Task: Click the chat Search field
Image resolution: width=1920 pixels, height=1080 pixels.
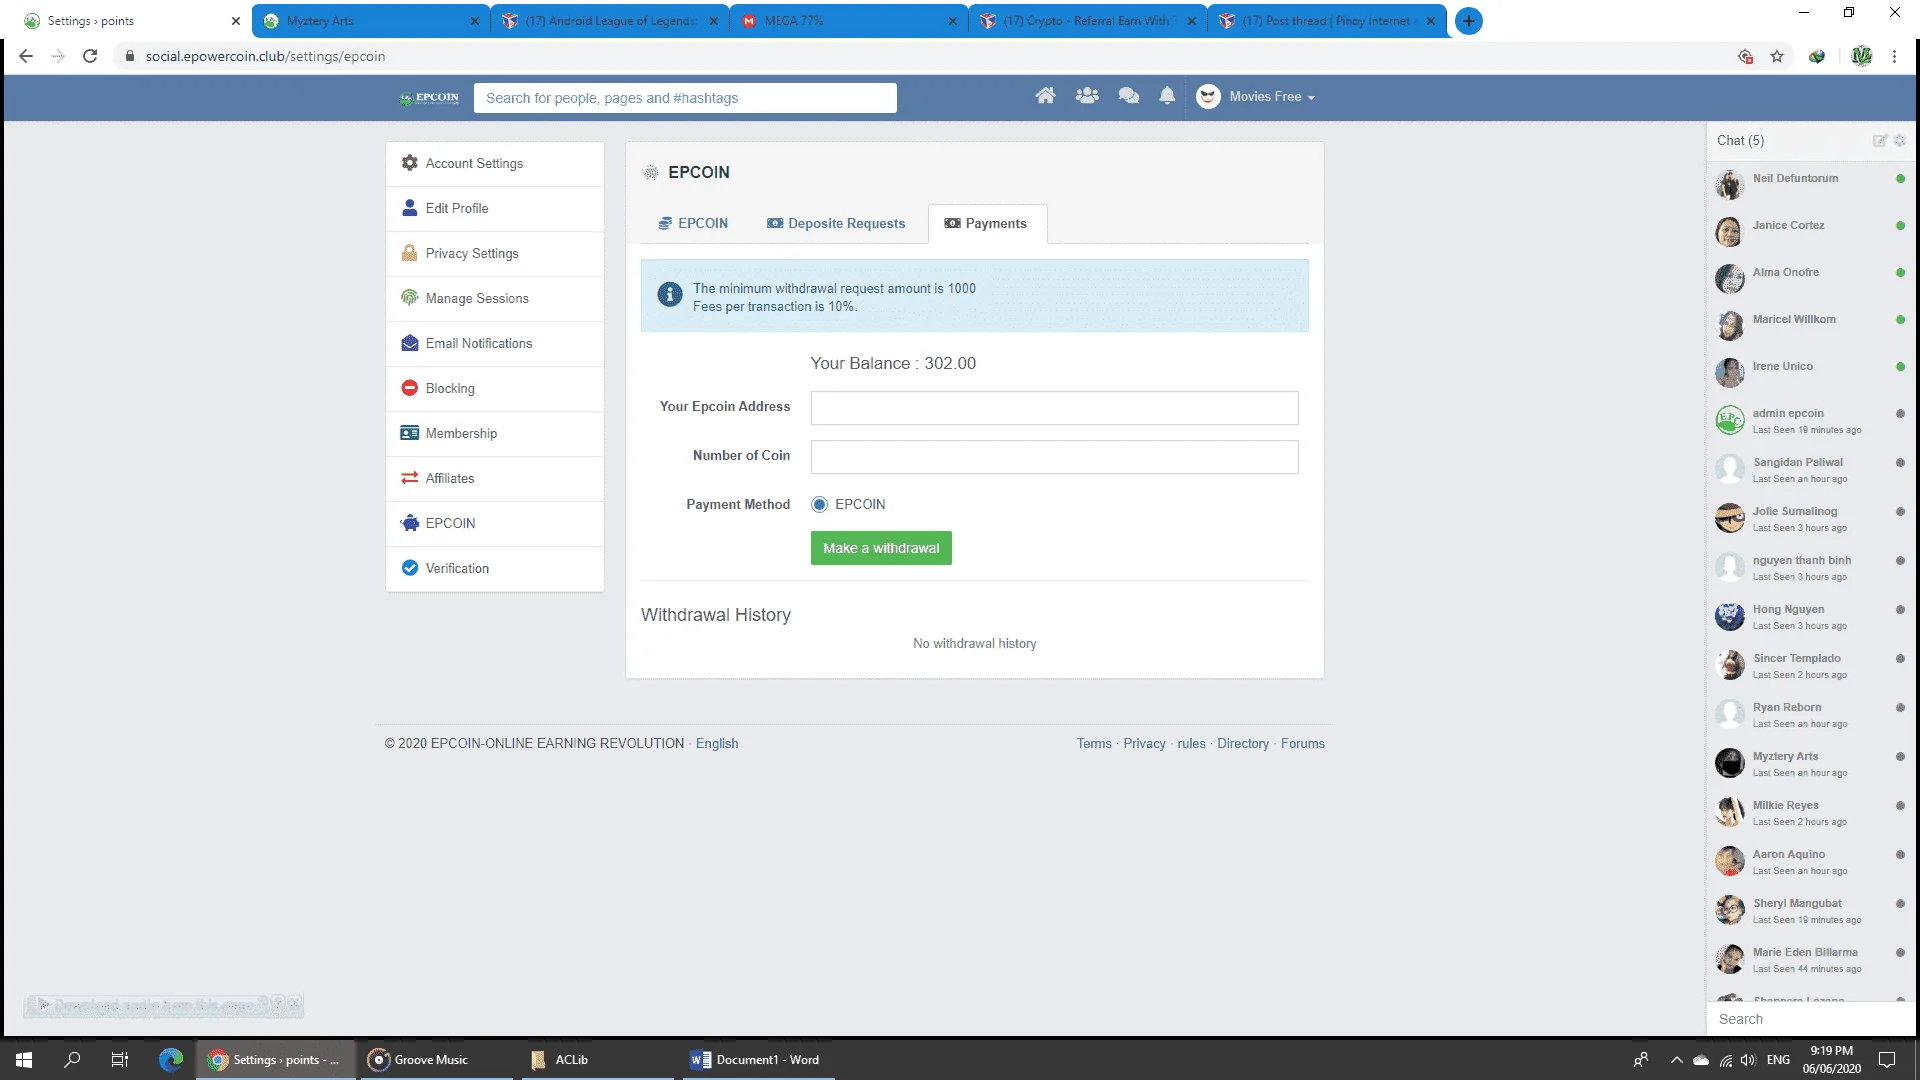Action: [1811, 1019]
